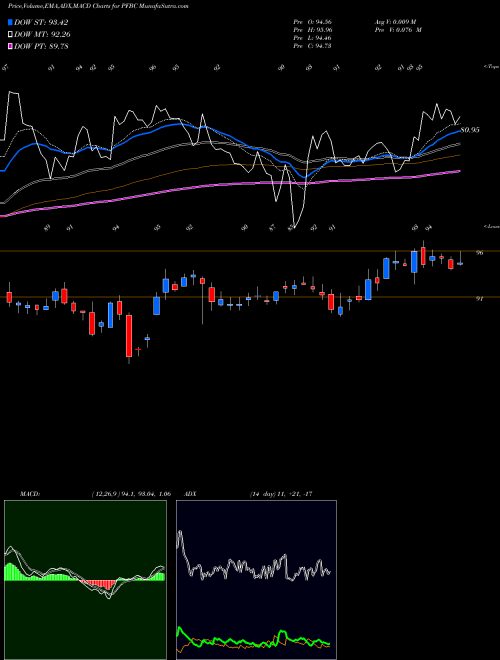The image size is (500, 660).
Task: Click the '<Lows' marker label
Action: tap(492, 226)
